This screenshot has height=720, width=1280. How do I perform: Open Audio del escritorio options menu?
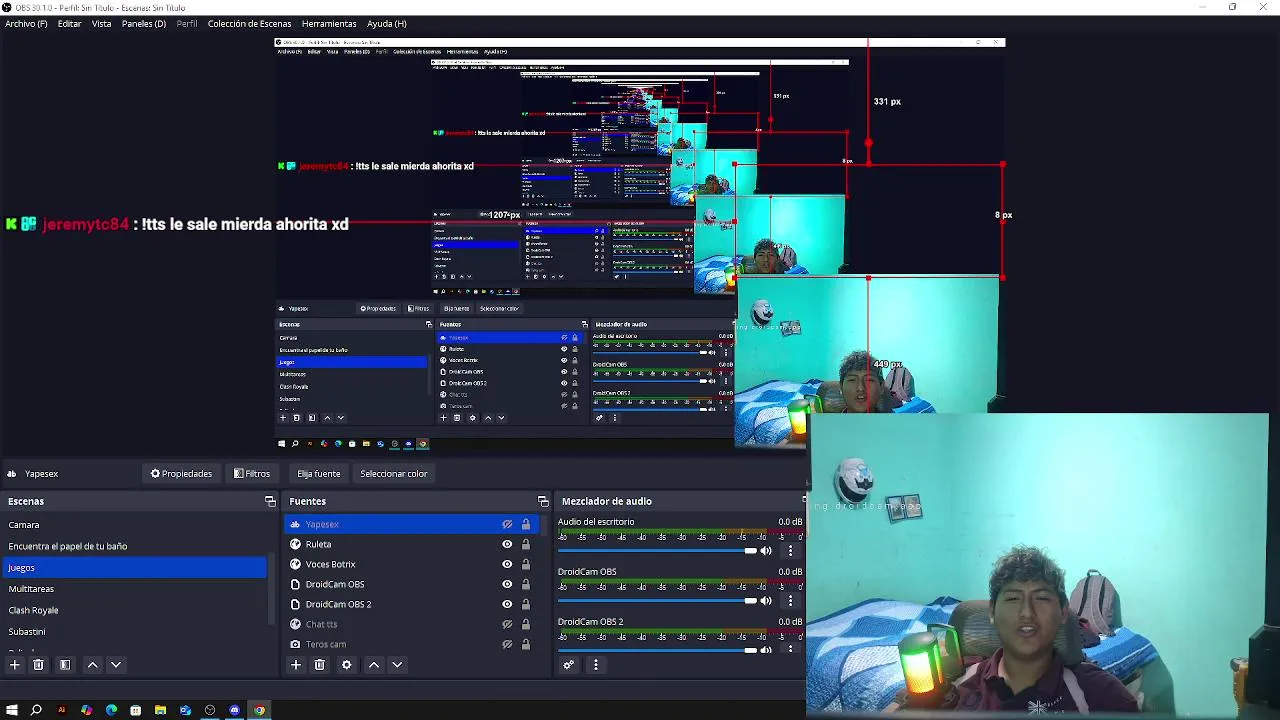point(790,551)
